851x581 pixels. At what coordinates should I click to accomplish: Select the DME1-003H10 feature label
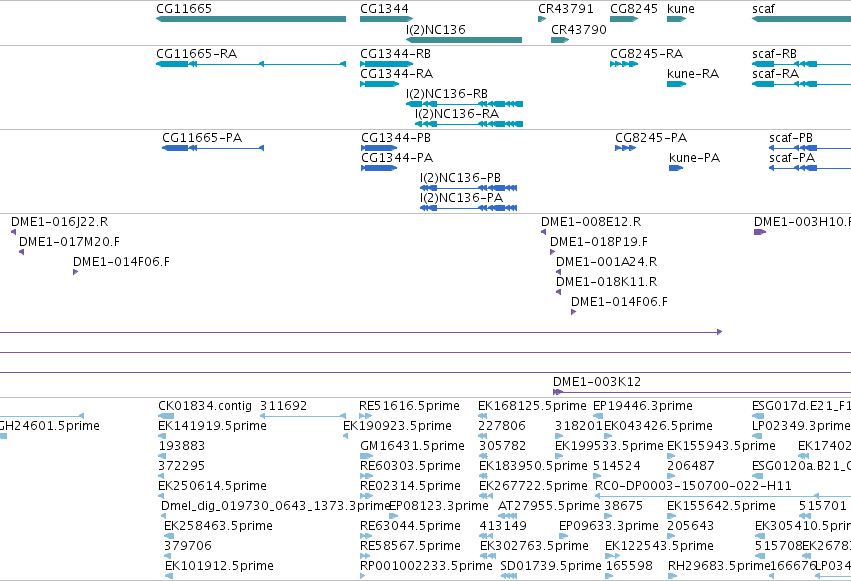[802, 222]
